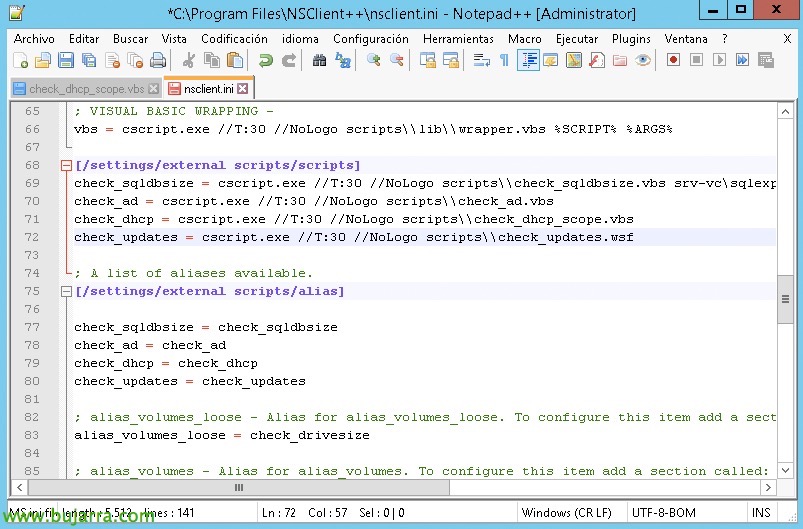803x529 pixels.
Task: Open the ? help menu
Action: point(725,39)
